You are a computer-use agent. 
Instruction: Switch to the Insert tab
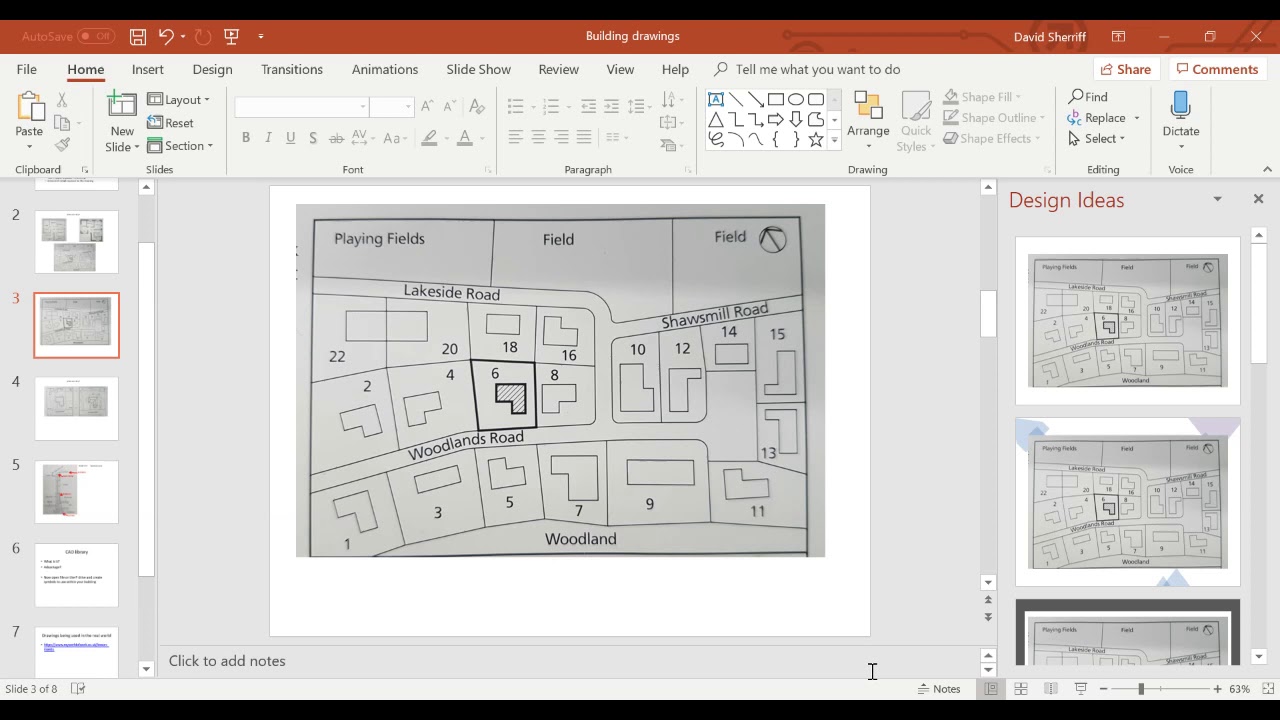click(x=148, y=69)
